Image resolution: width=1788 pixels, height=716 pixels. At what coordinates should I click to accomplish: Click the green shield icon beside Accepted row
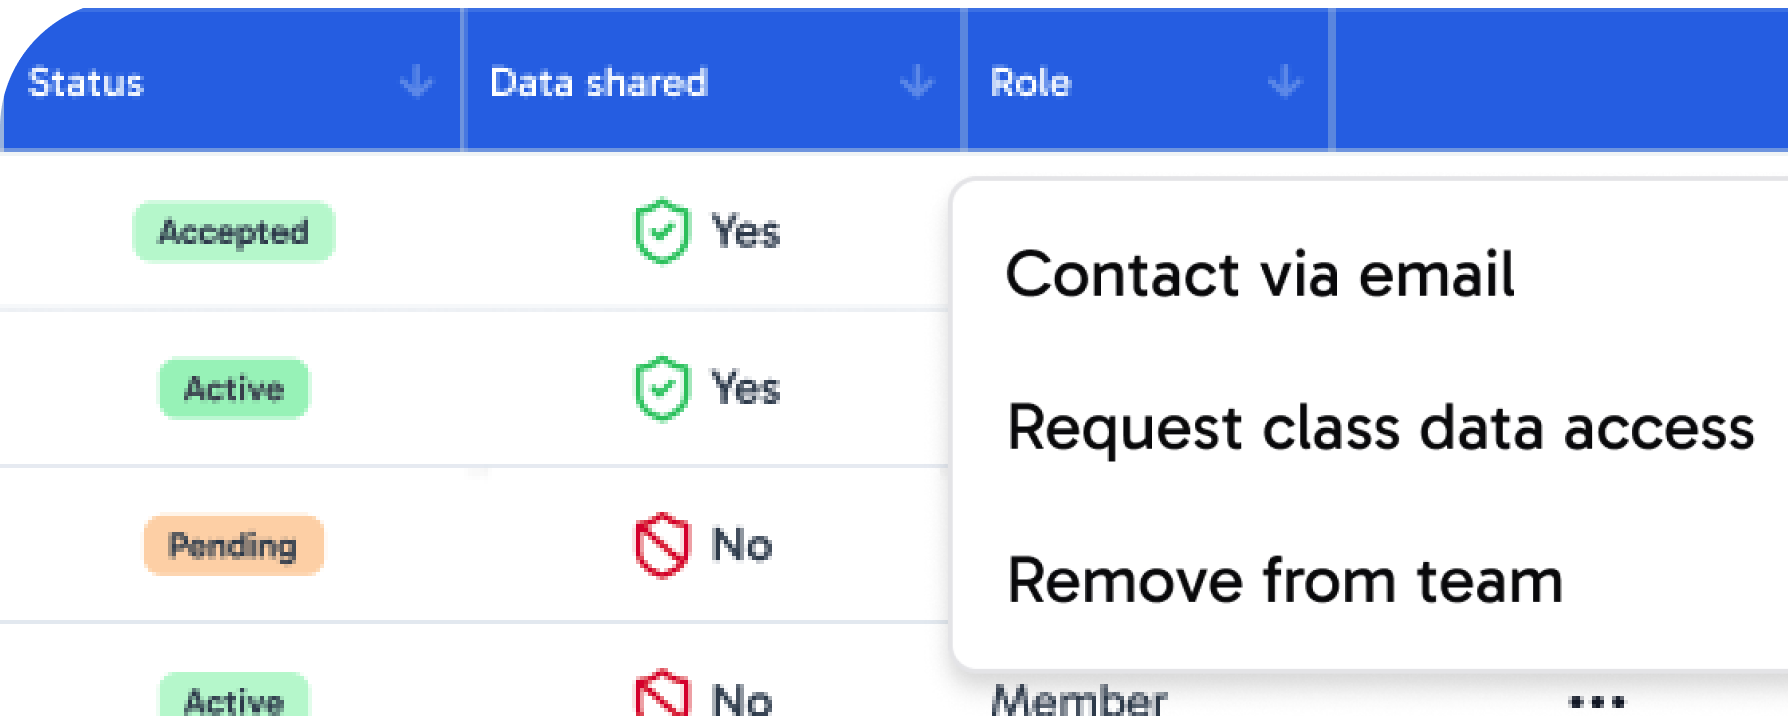tap(661, 232)
